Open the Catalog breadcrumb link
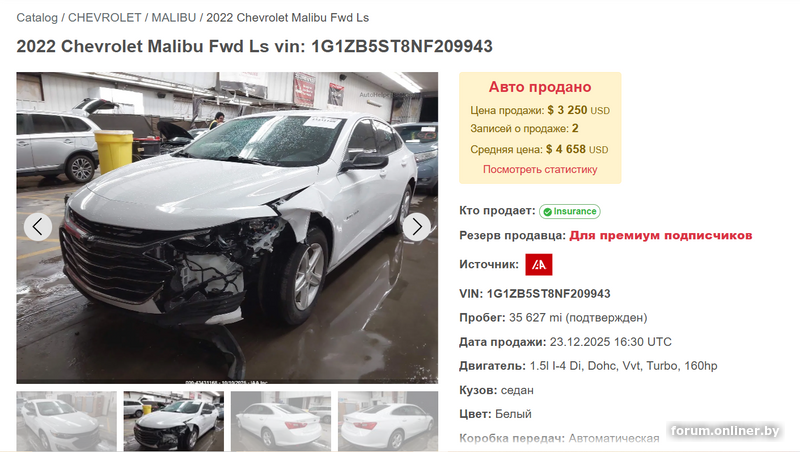This screenshot has height=452, width=800. tap(37, 18)
